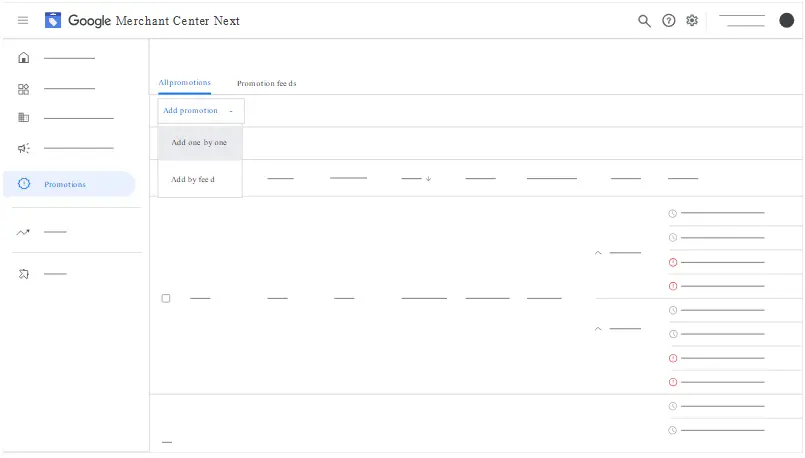
Task: Switch to the Promotion feeds tab
Action: [x=266, y=83]
